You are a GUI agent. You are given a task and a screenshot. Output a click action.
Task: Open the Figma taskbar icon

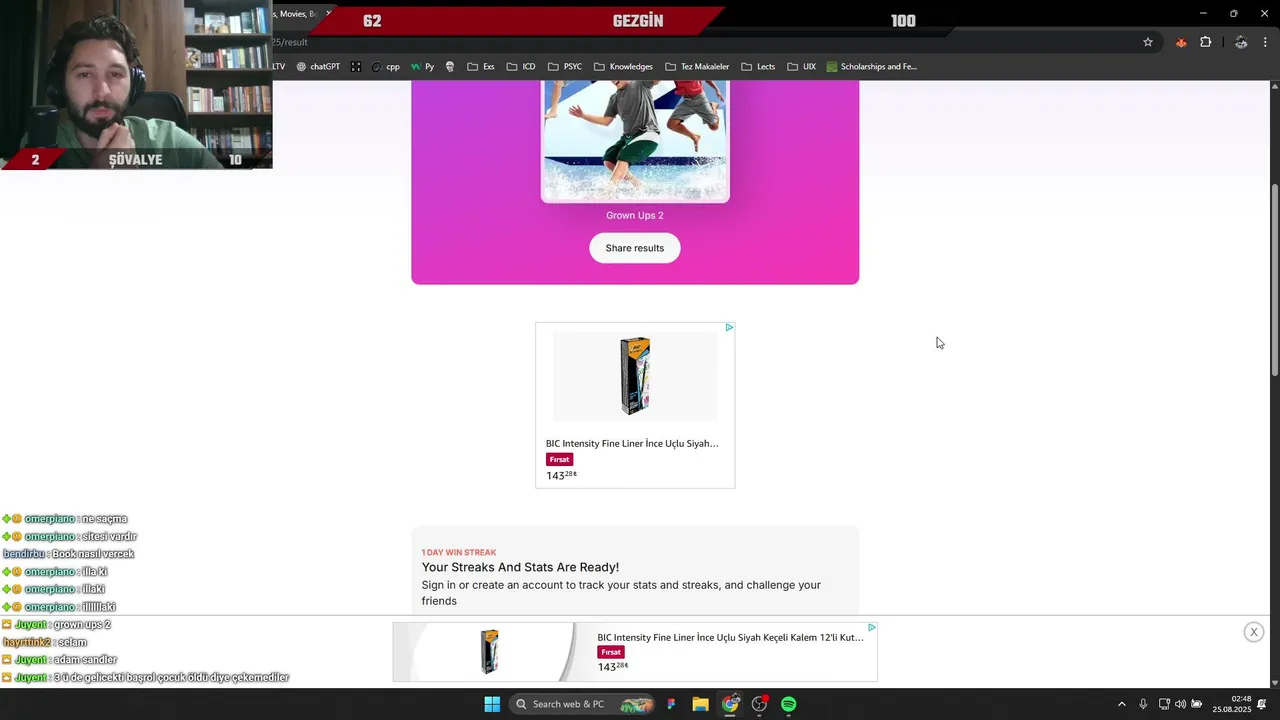(x=671, y=704)
